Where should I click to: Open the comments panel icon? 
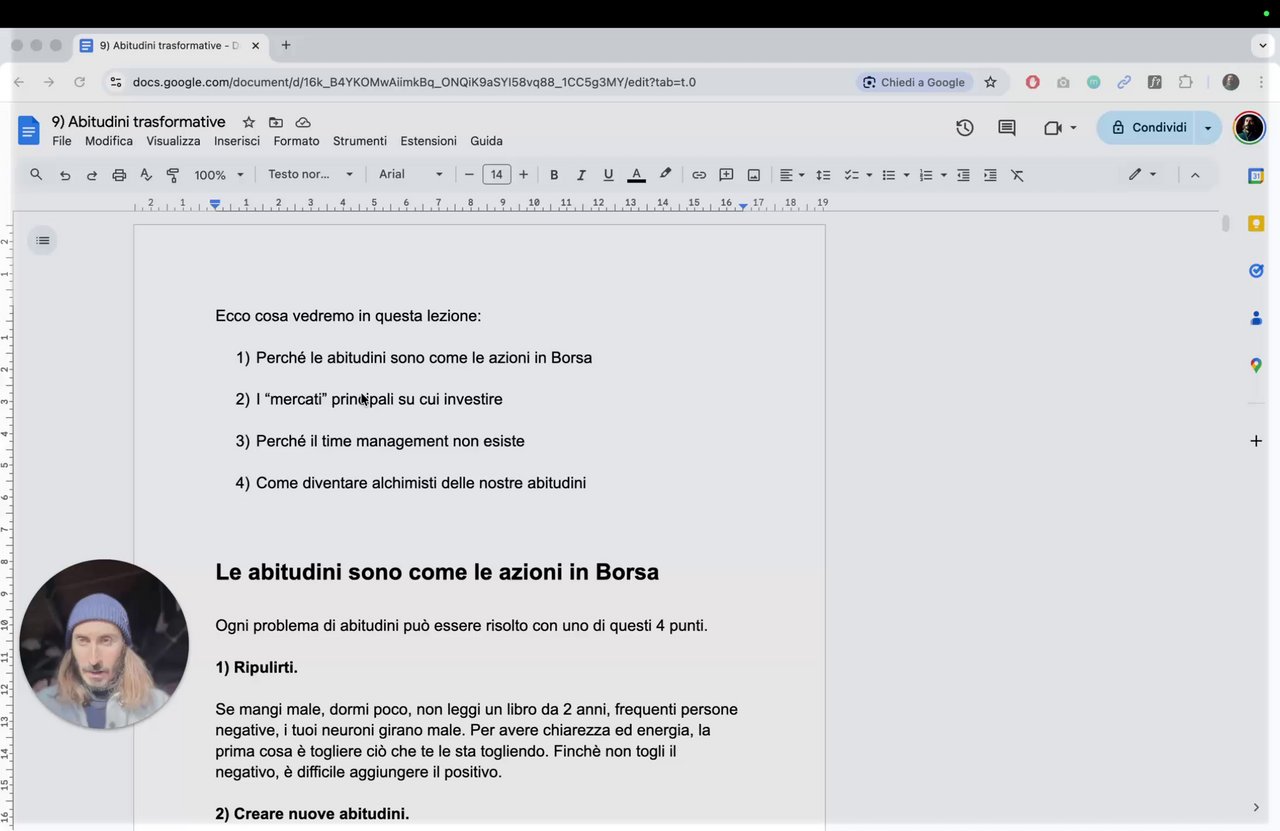coord(1007,128)
